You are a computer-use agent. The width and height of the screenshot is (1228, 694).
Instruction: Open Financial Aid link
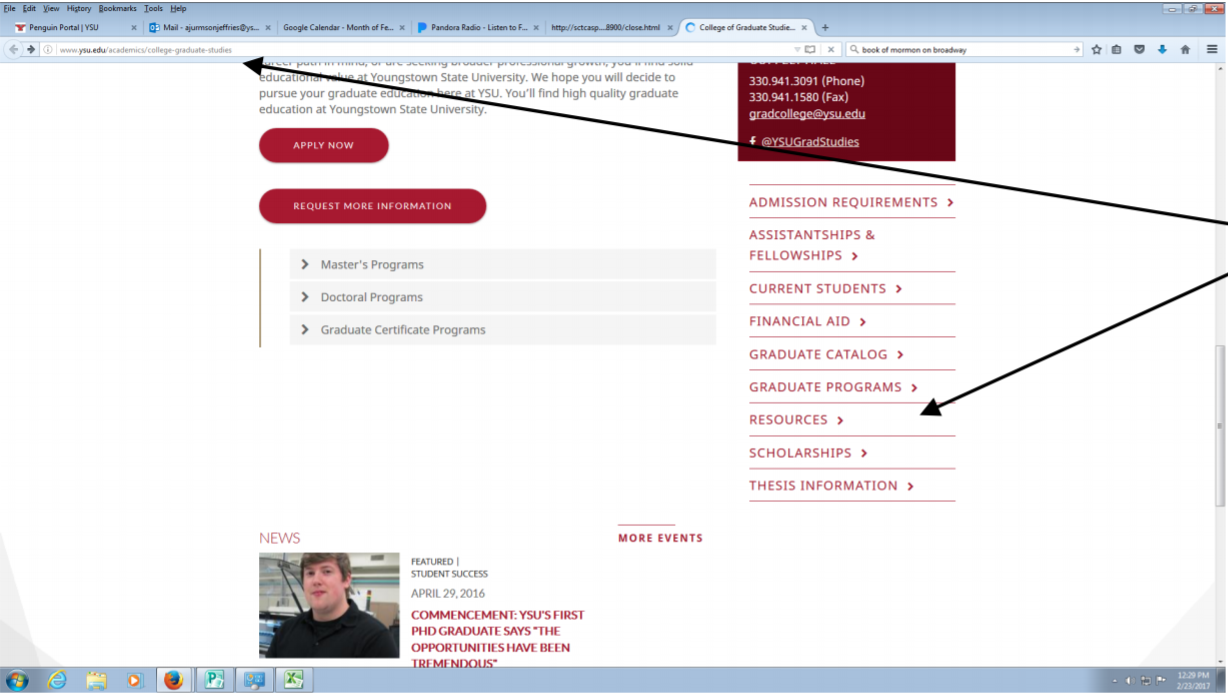click(808, 321)
